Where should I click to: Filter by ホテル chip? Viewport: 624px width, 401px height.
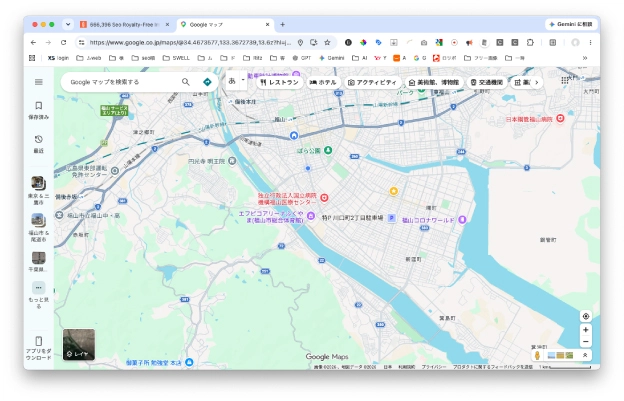tap(323, 82)
